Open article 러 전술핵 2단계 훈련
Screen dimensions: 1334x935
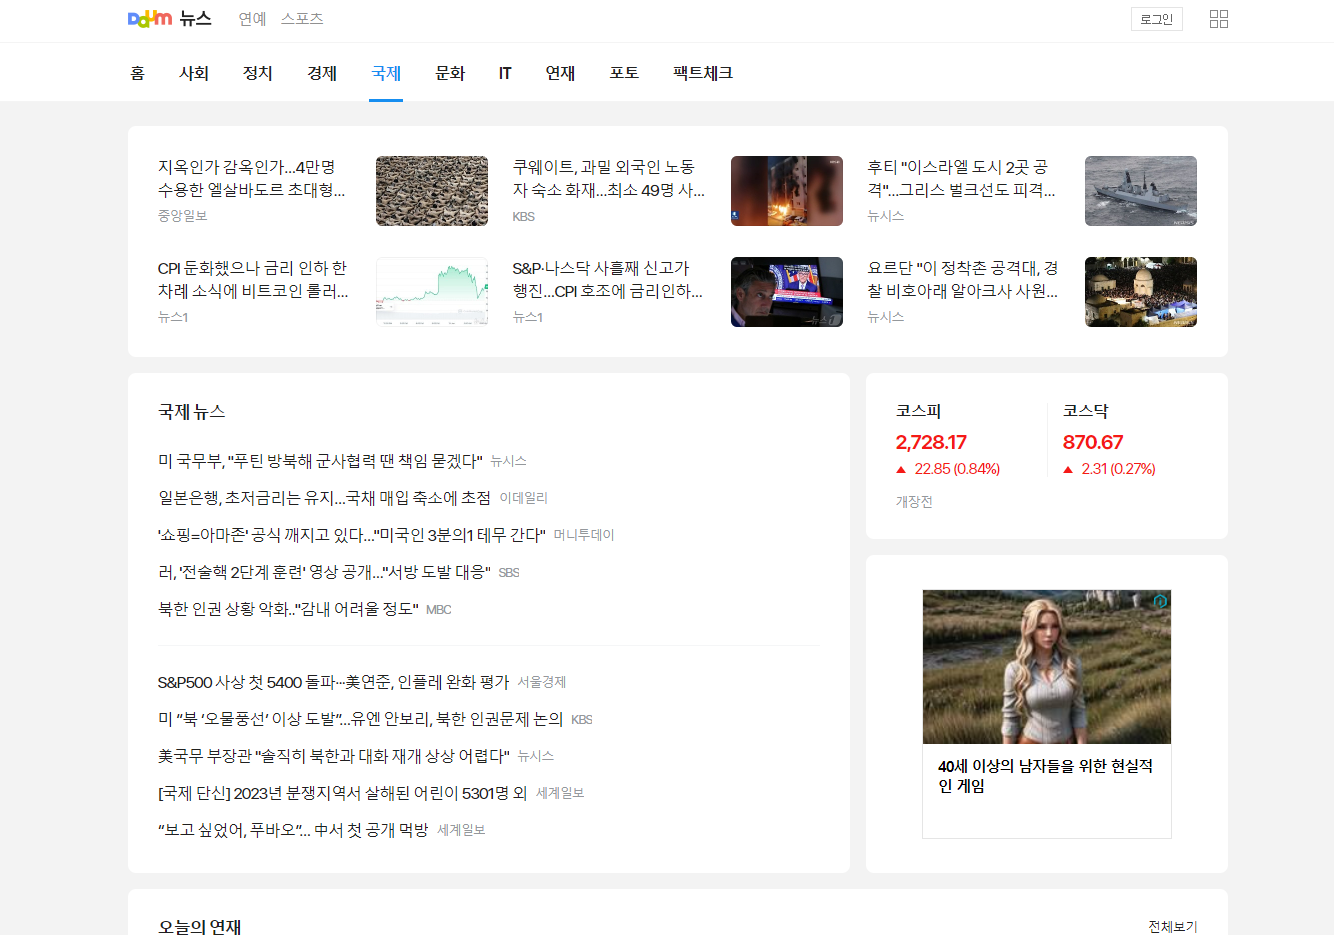click(324, 572)
